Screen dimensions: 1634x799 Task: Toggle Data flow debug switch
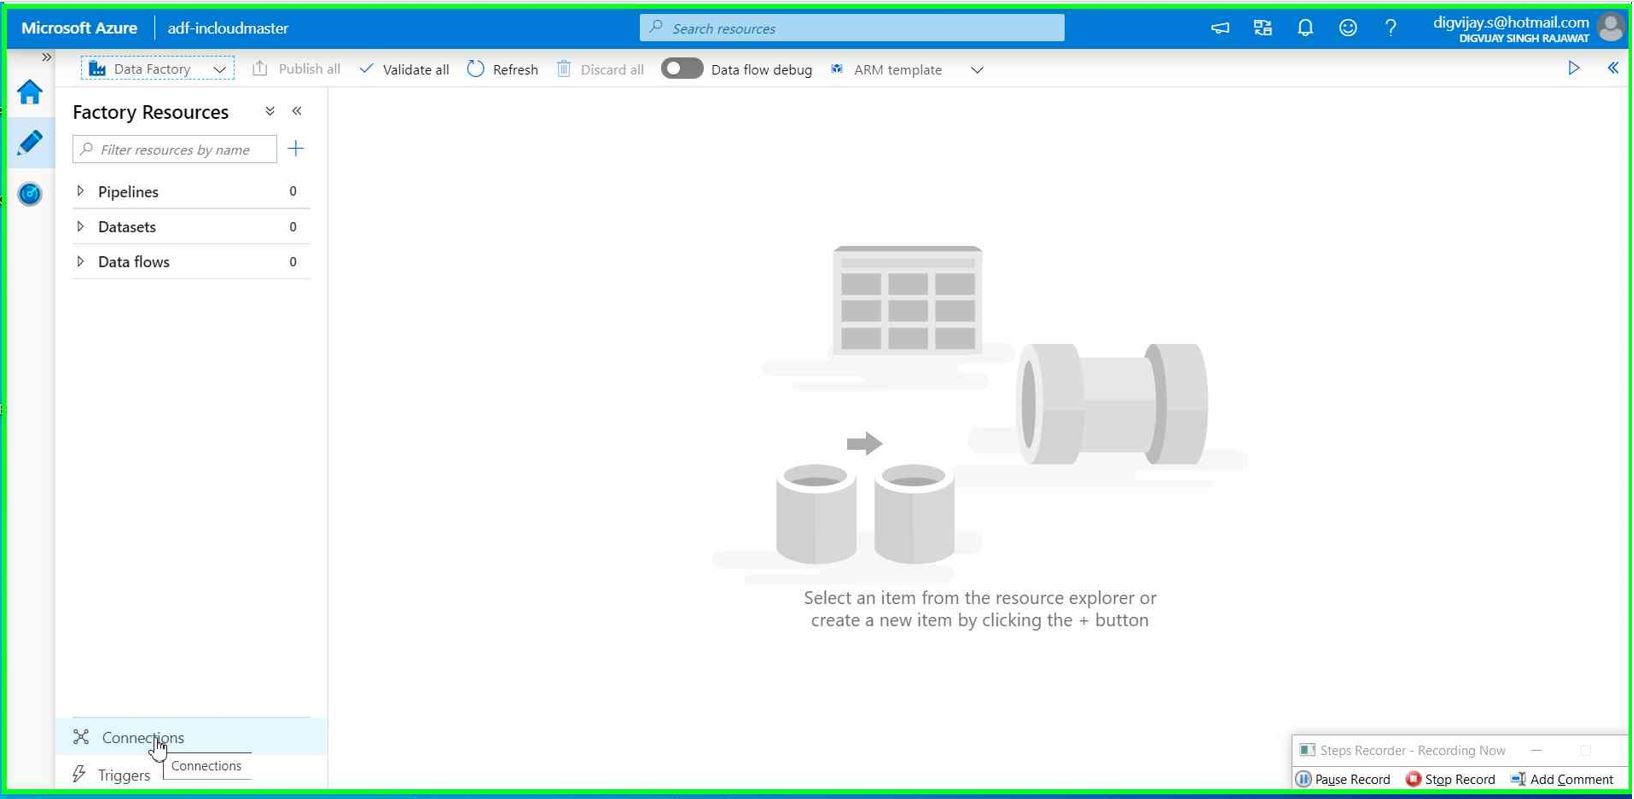pyautogui.click(x=682, y=69)
